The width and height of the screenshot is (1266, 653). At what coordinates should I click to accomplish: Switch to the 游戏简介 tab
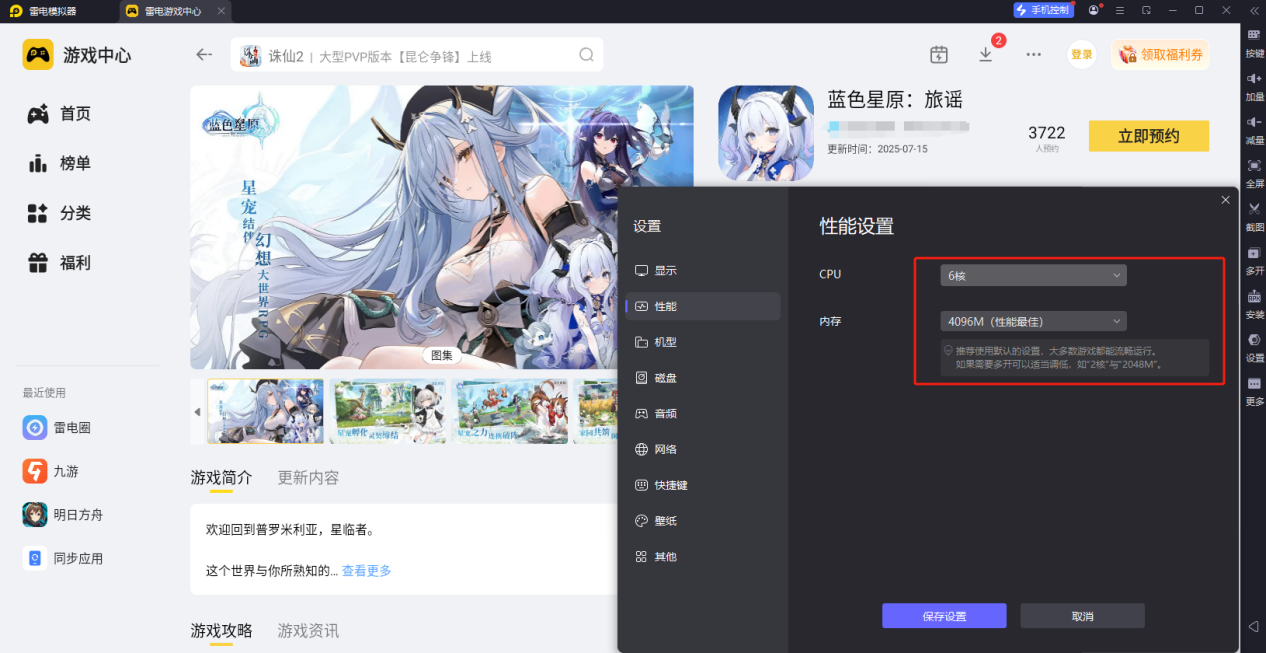click(x=221, y=478)
